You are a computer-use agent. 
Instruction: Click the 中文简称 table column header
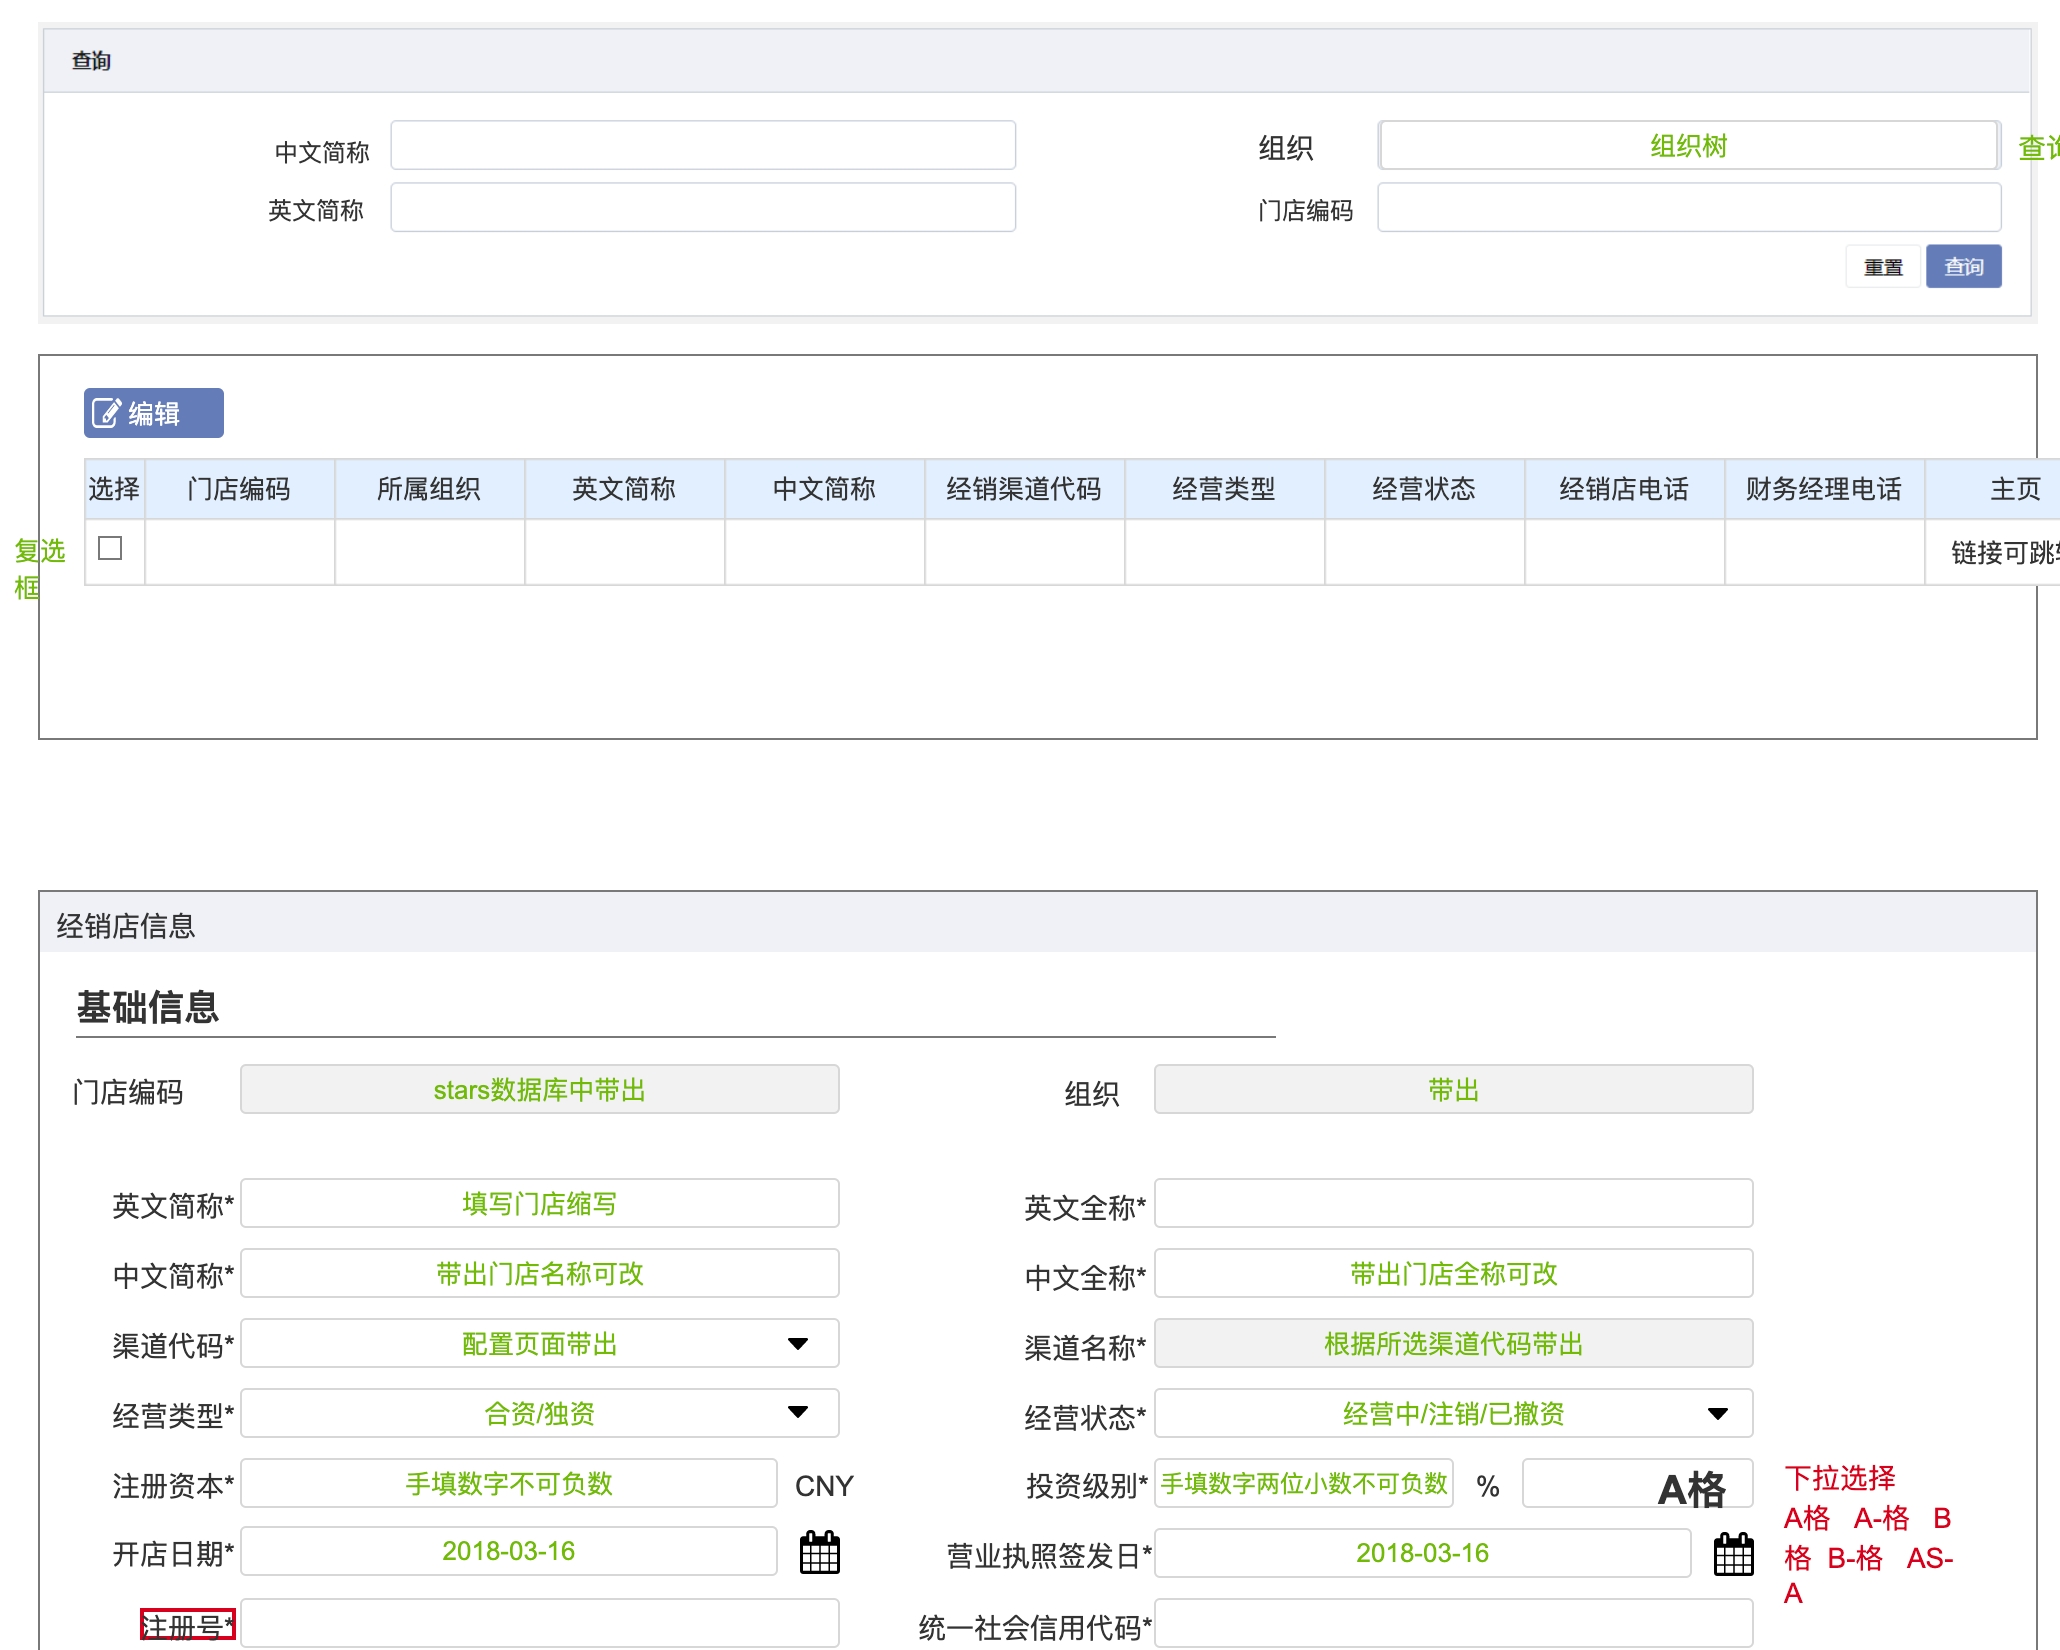pyautogui.click(x=825, y=489)
